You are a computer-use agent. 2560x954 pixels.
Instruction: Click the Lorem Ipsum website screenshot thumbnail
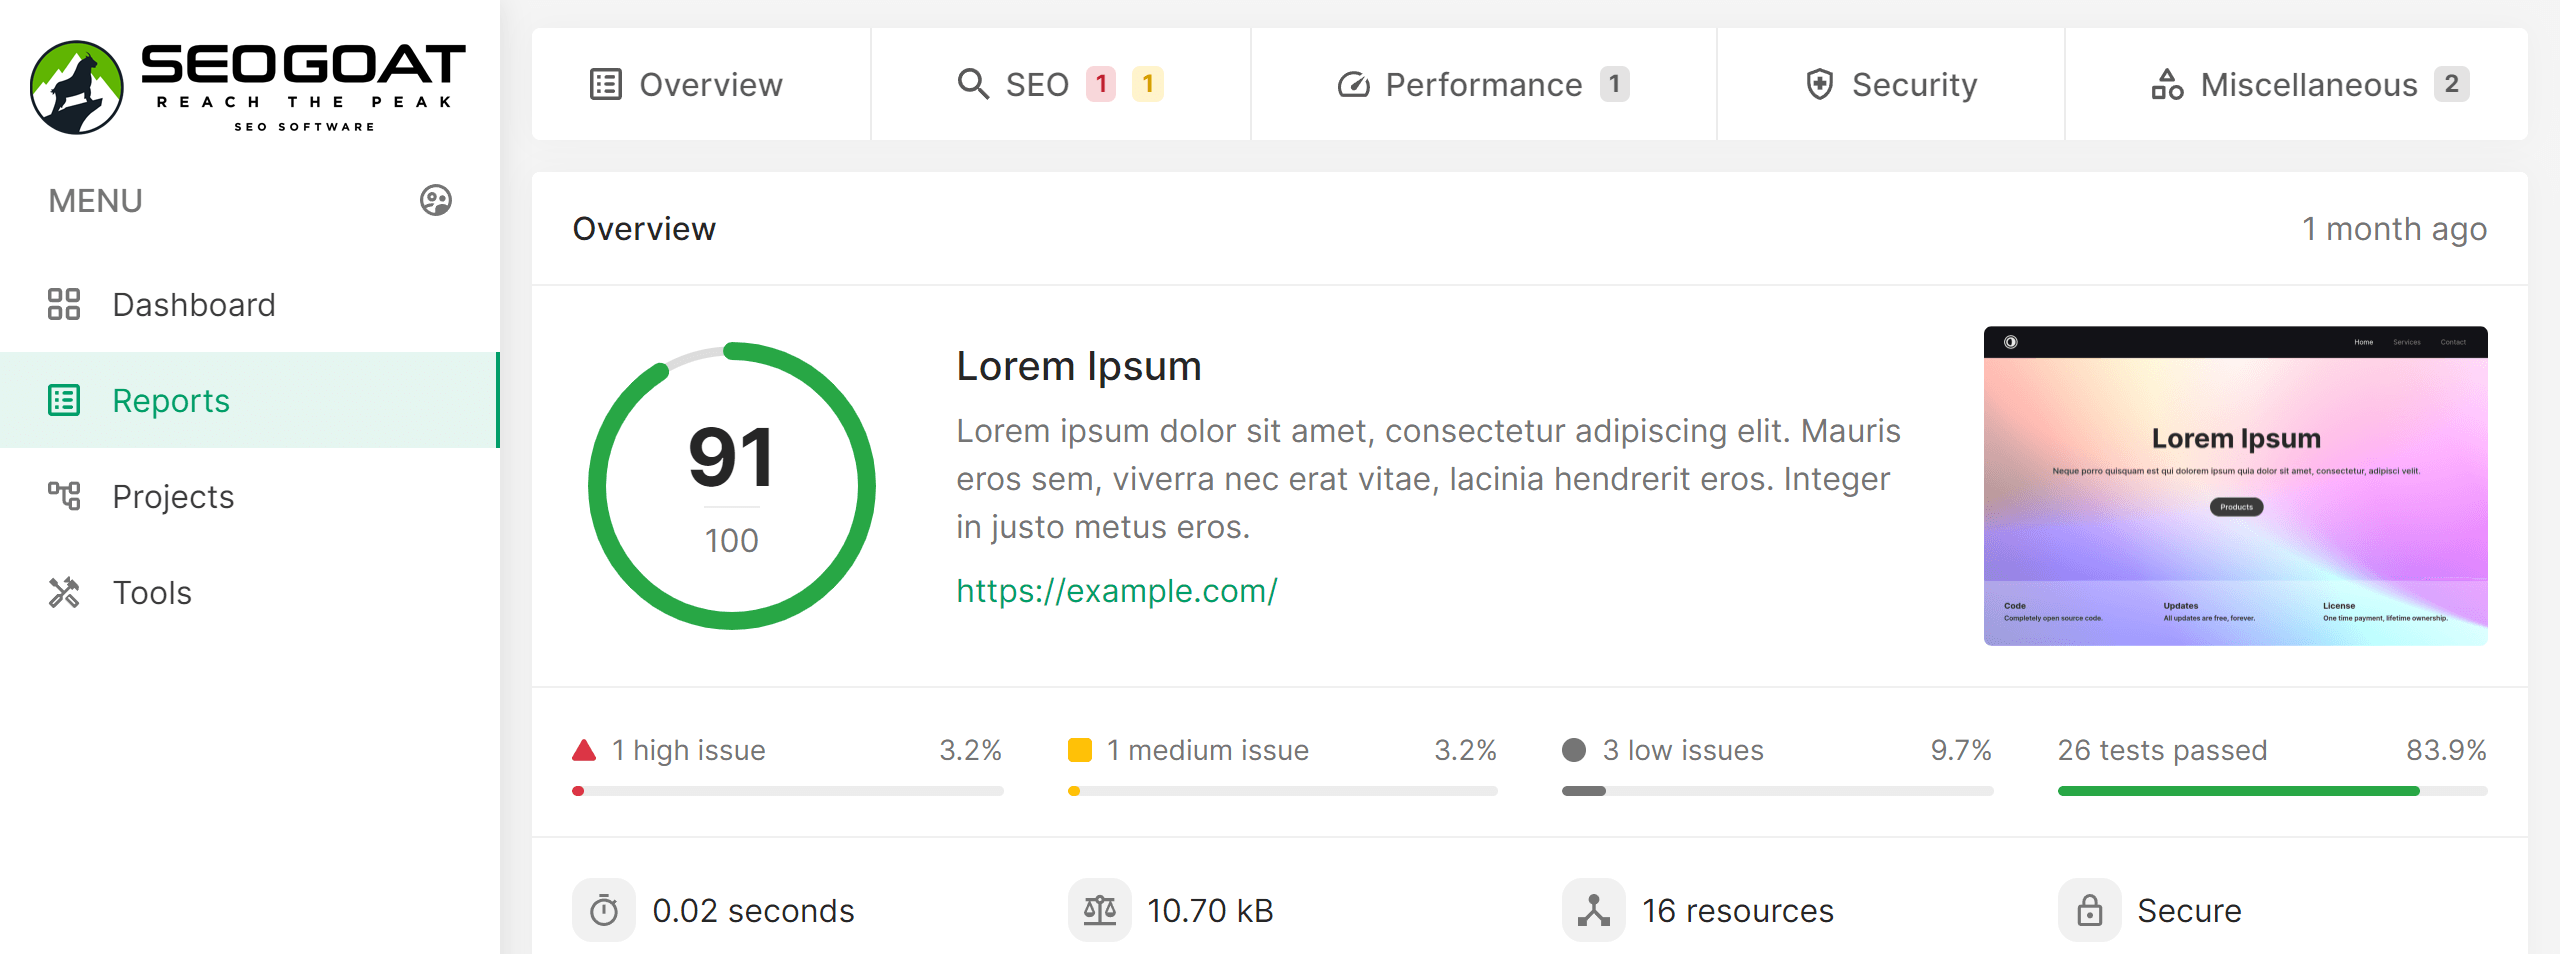click(x=2235, y=485)
